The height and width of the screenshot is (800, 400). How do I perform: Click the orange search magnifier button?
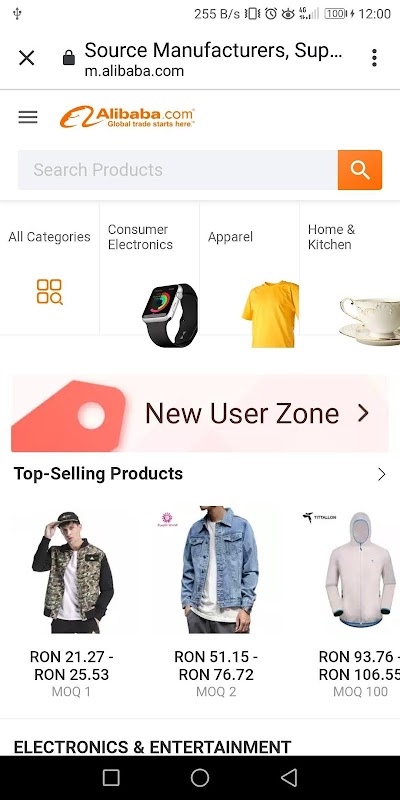pyautogui.click(x=360, y=170)
